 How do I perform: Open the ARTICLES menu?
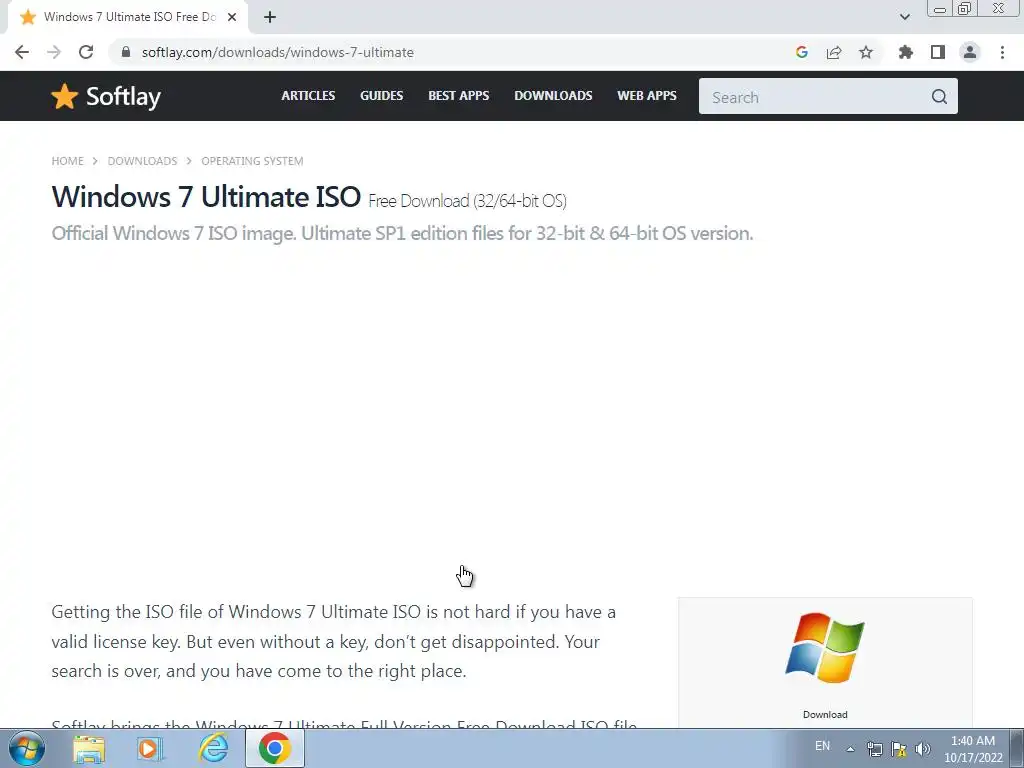pos(308,95)
